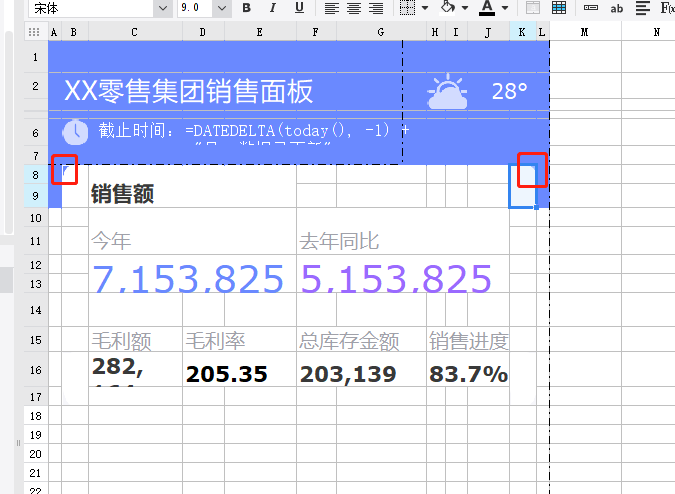Click the paragraph lines icon
Viewport: 675px width, 494px height.
[x=643, y=8]
